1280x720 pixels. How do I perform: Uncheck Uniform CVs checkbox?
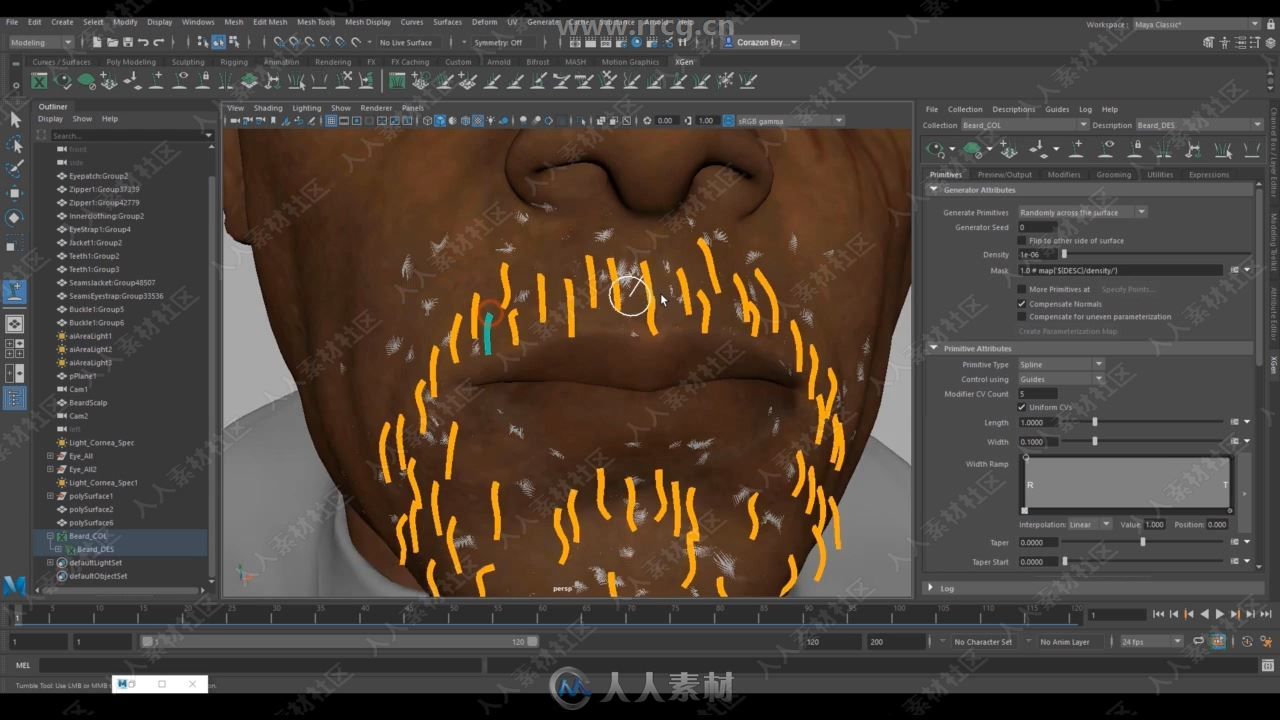coord(1021,407)
